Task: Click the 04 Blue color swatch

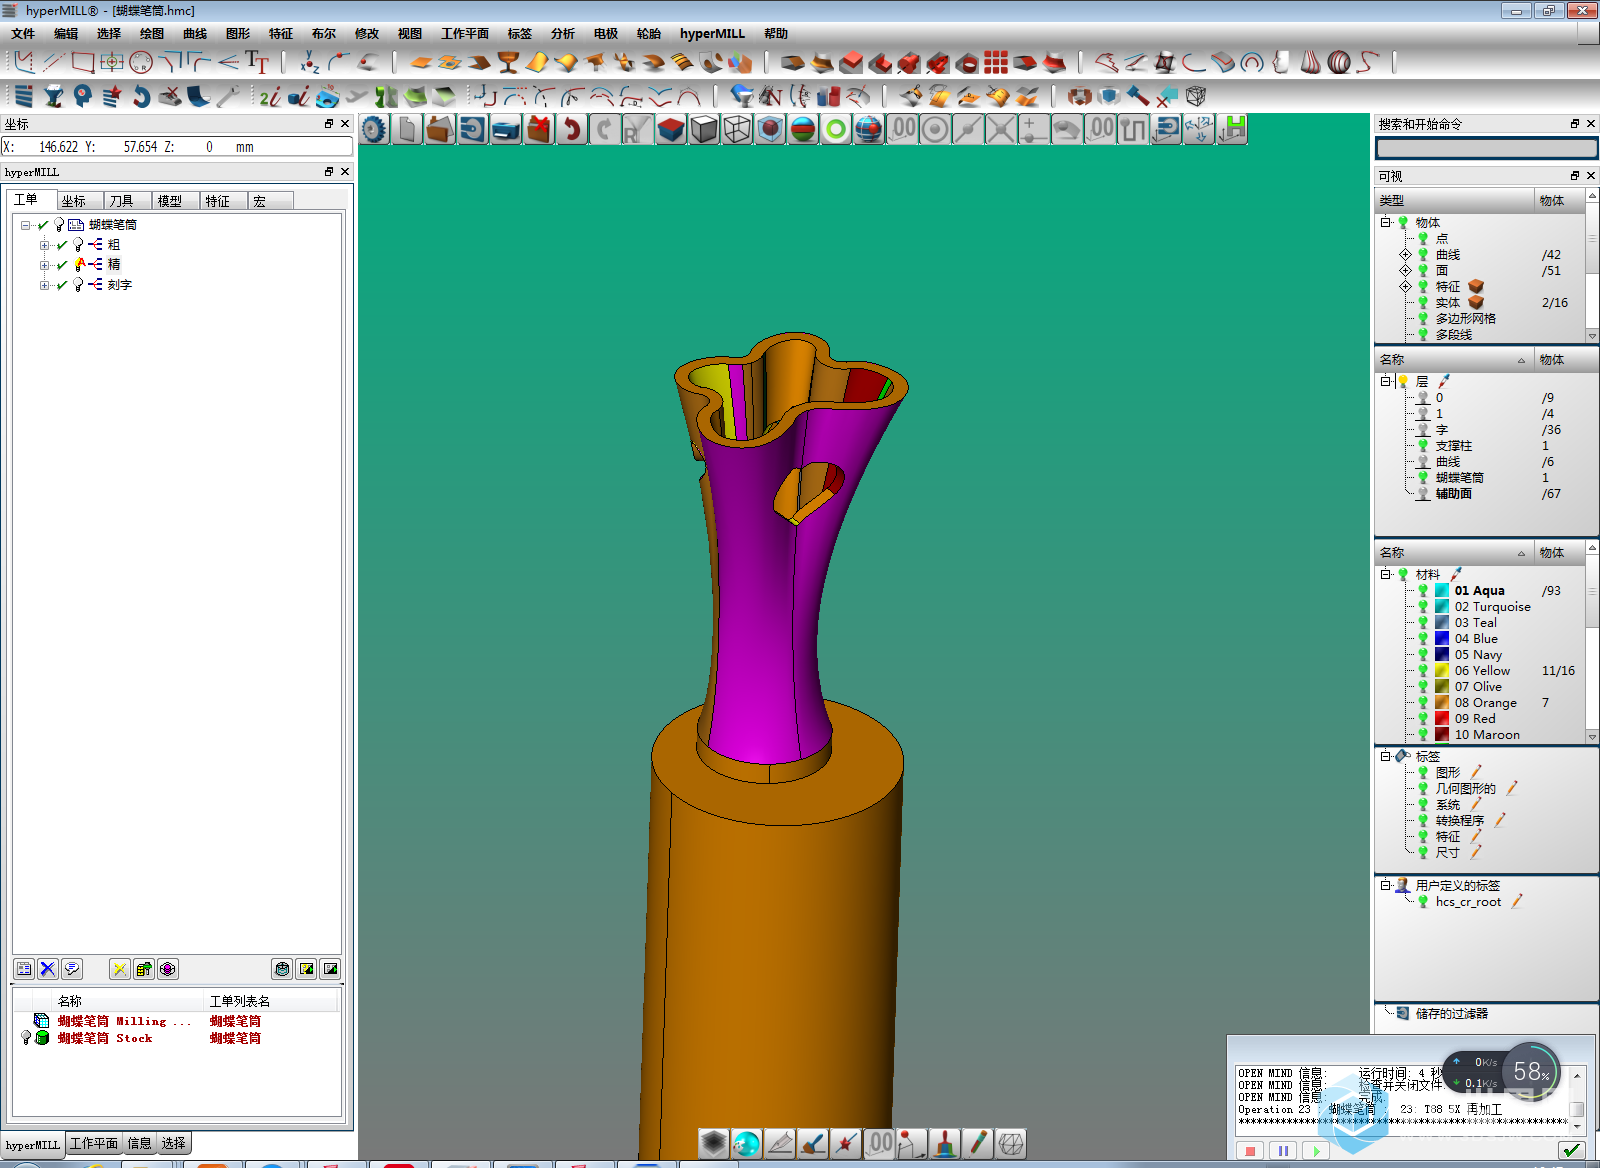Action: (x=1442, y=639)
